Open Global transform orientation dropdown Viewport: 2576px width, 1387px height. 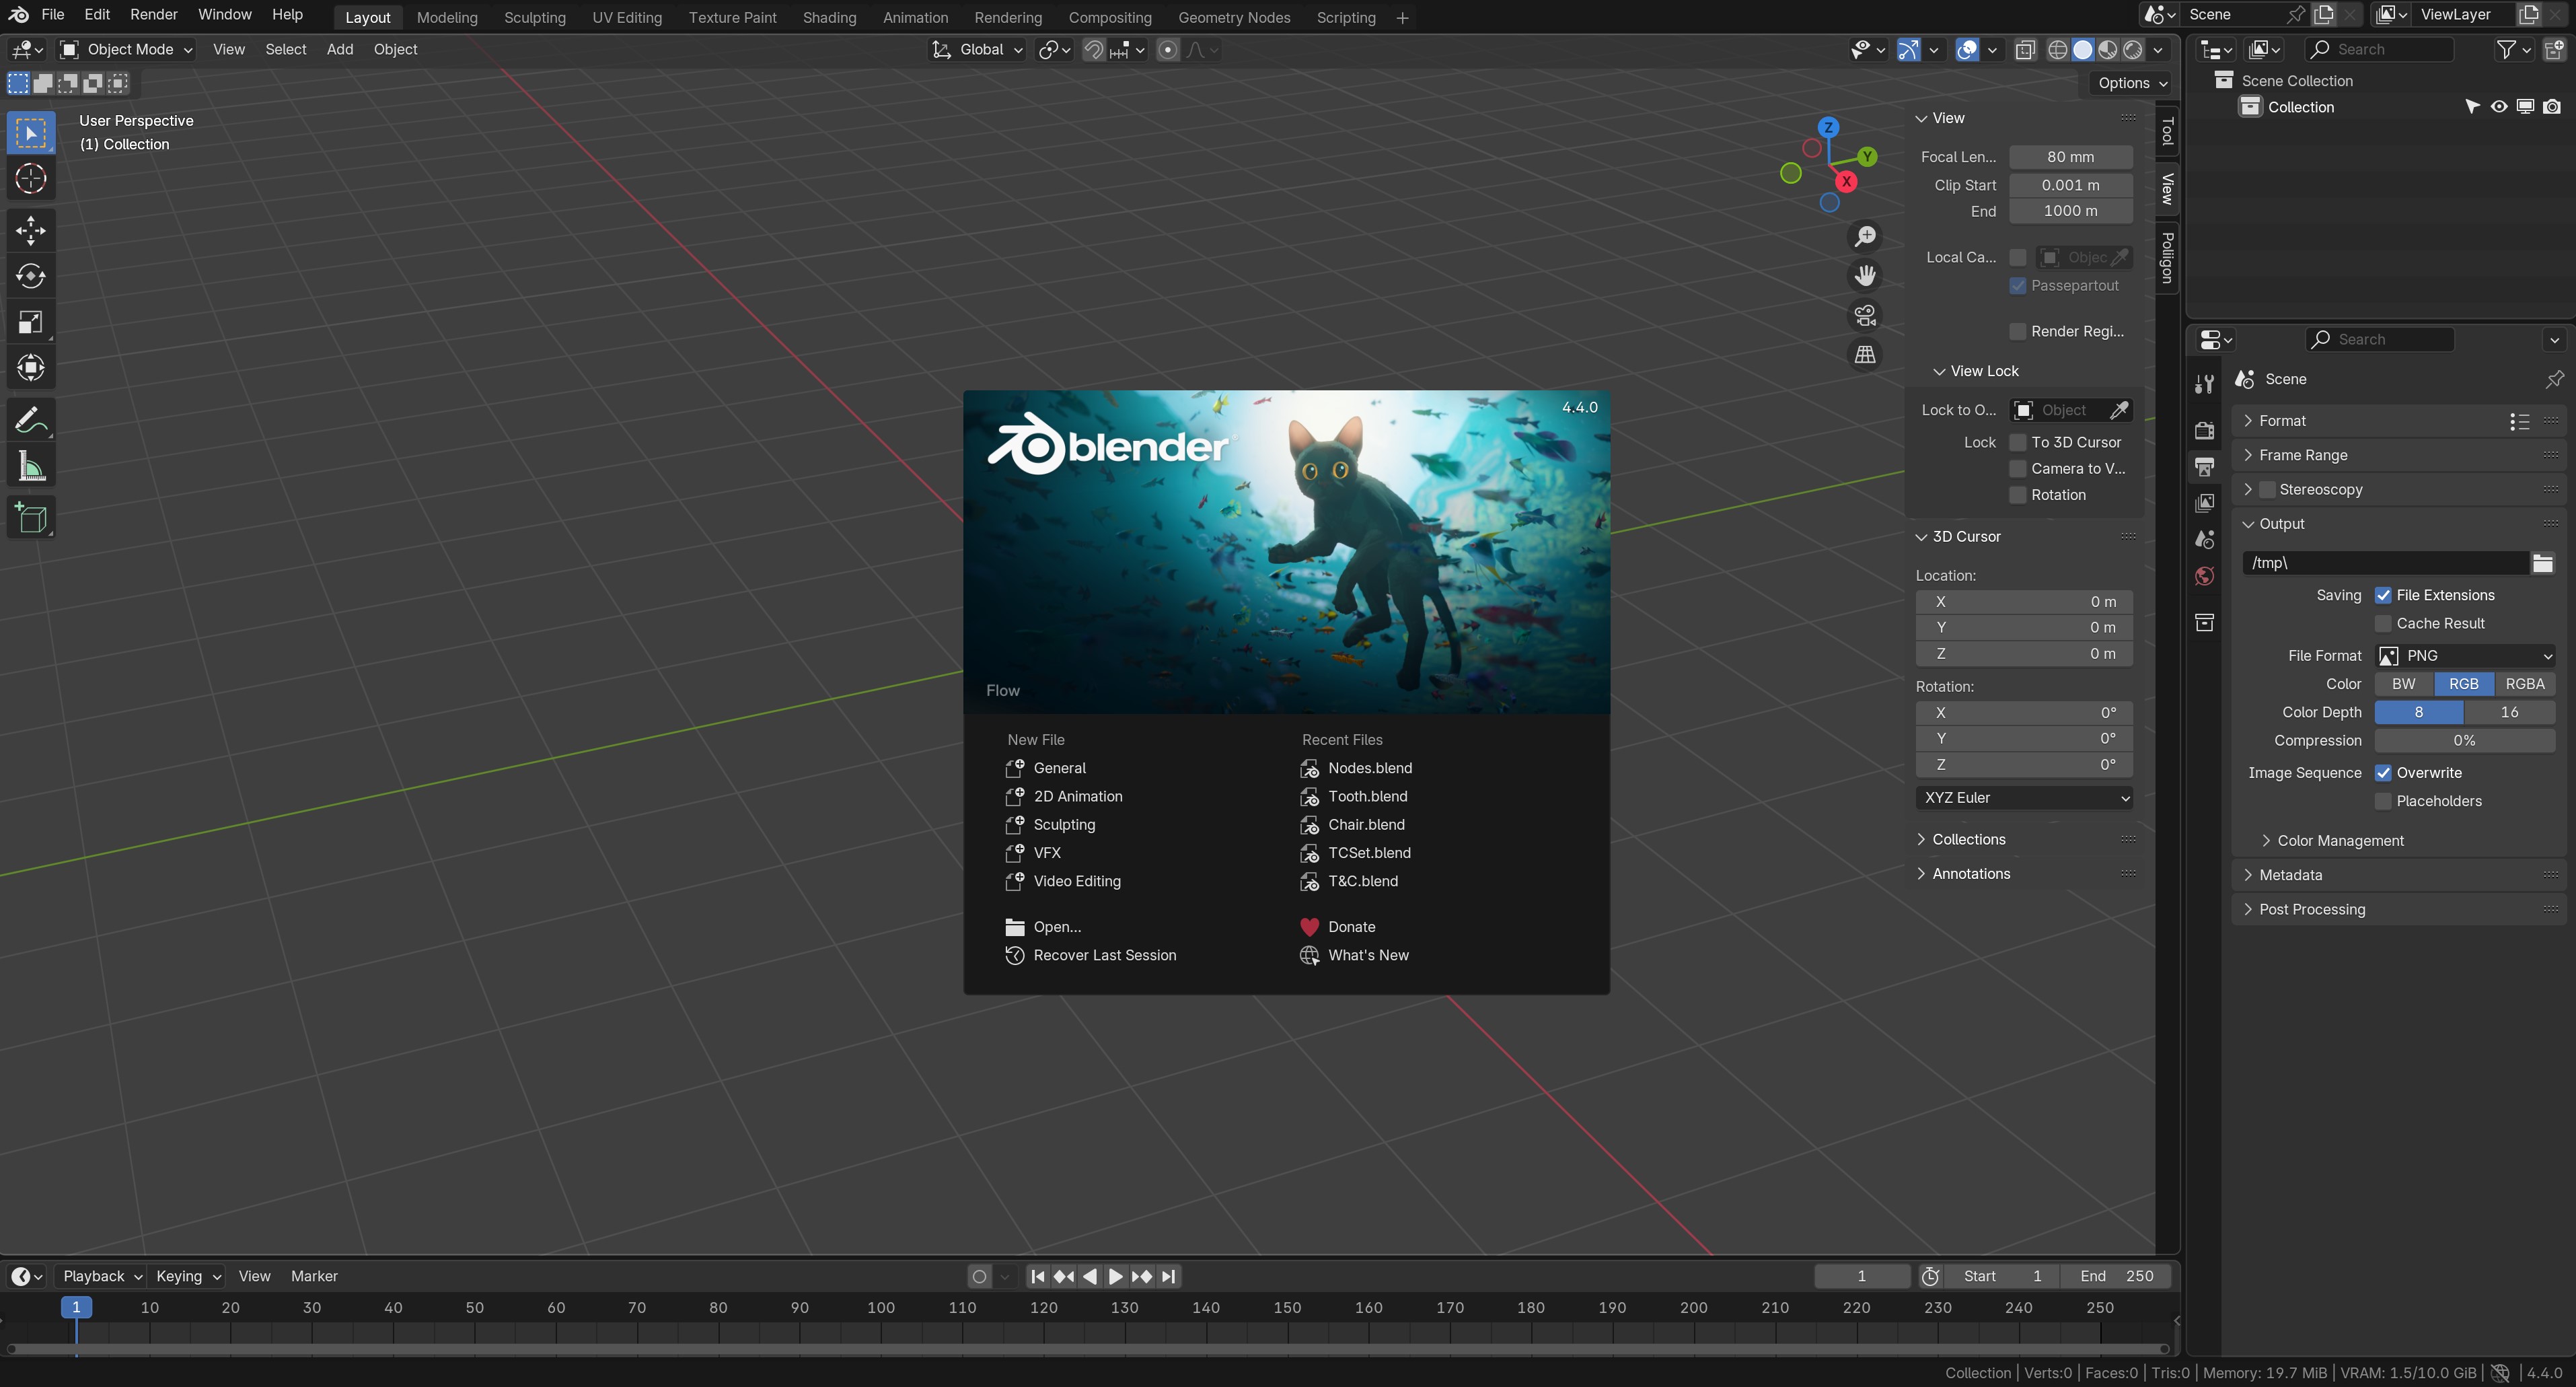(976, 50)
